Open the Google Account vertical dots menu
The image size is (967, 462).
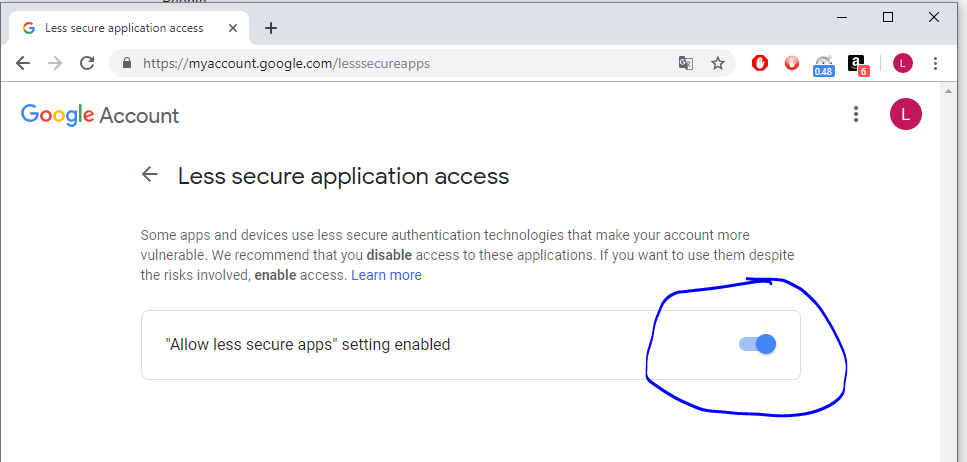856,114
